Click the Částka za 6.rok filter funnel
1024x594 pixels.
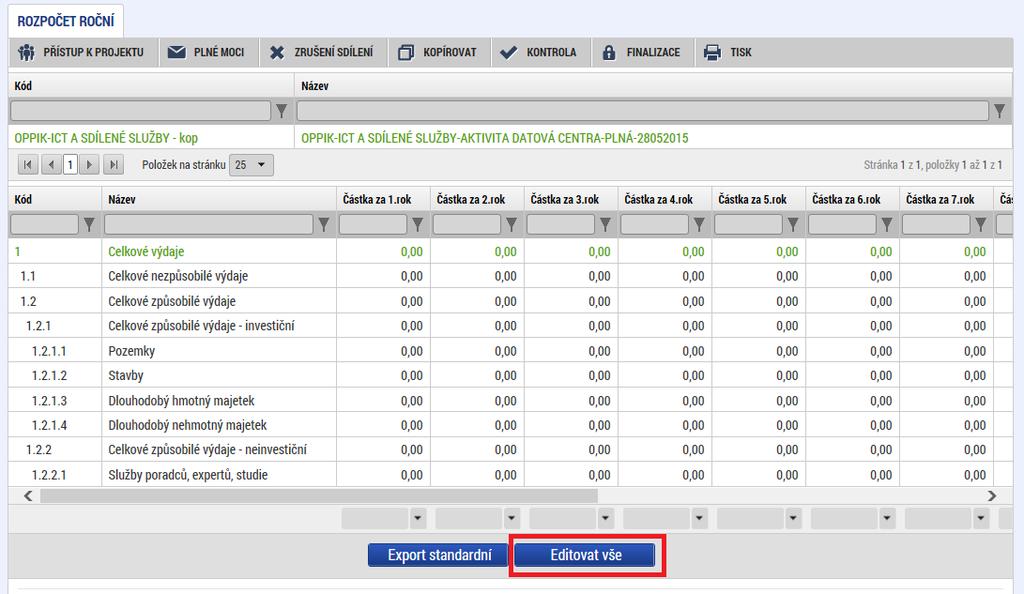pos(887,225)
